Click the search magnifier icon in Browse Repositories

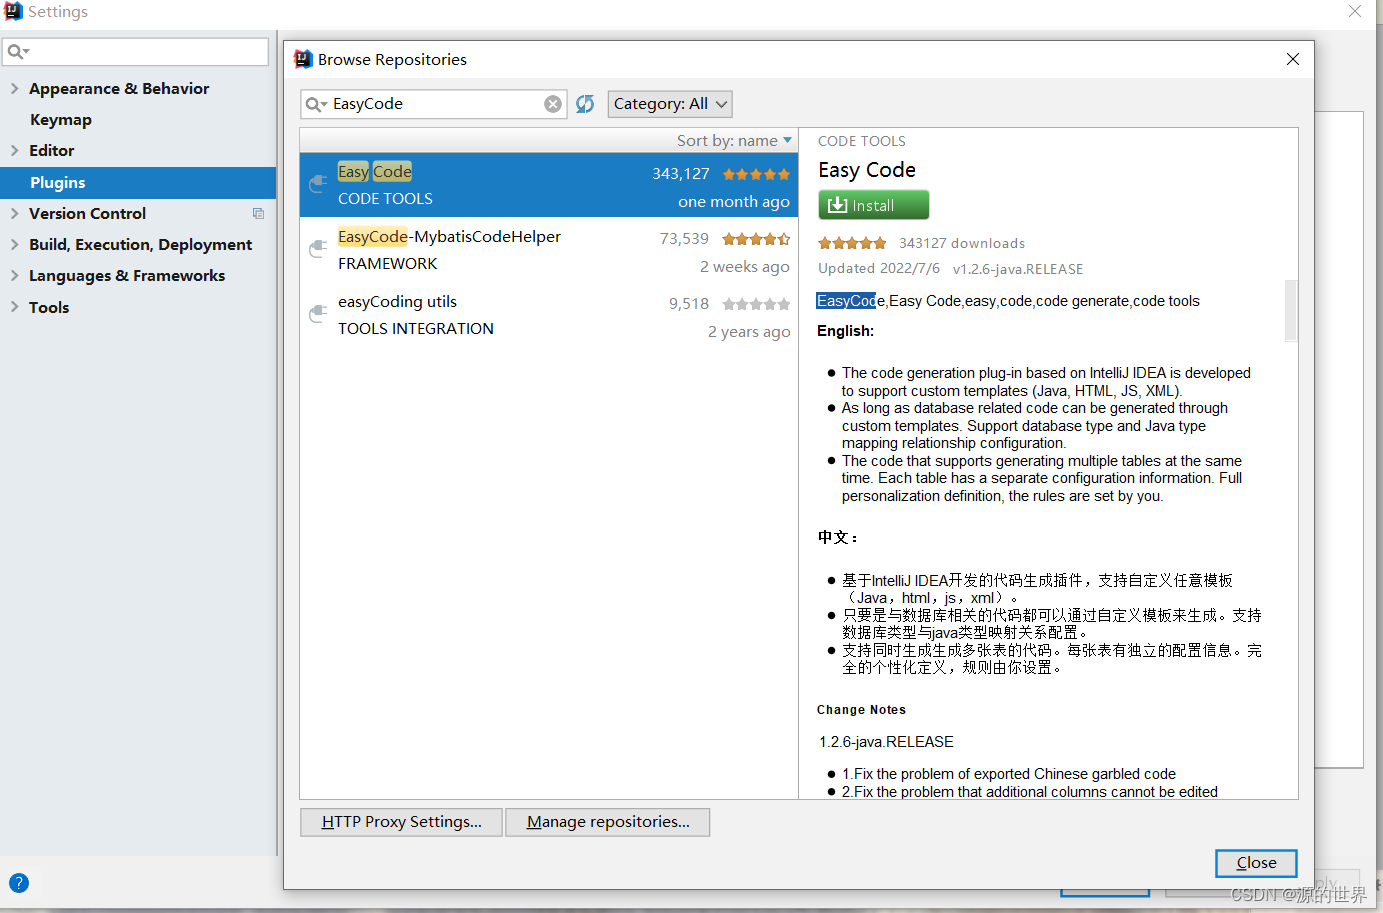316,104
